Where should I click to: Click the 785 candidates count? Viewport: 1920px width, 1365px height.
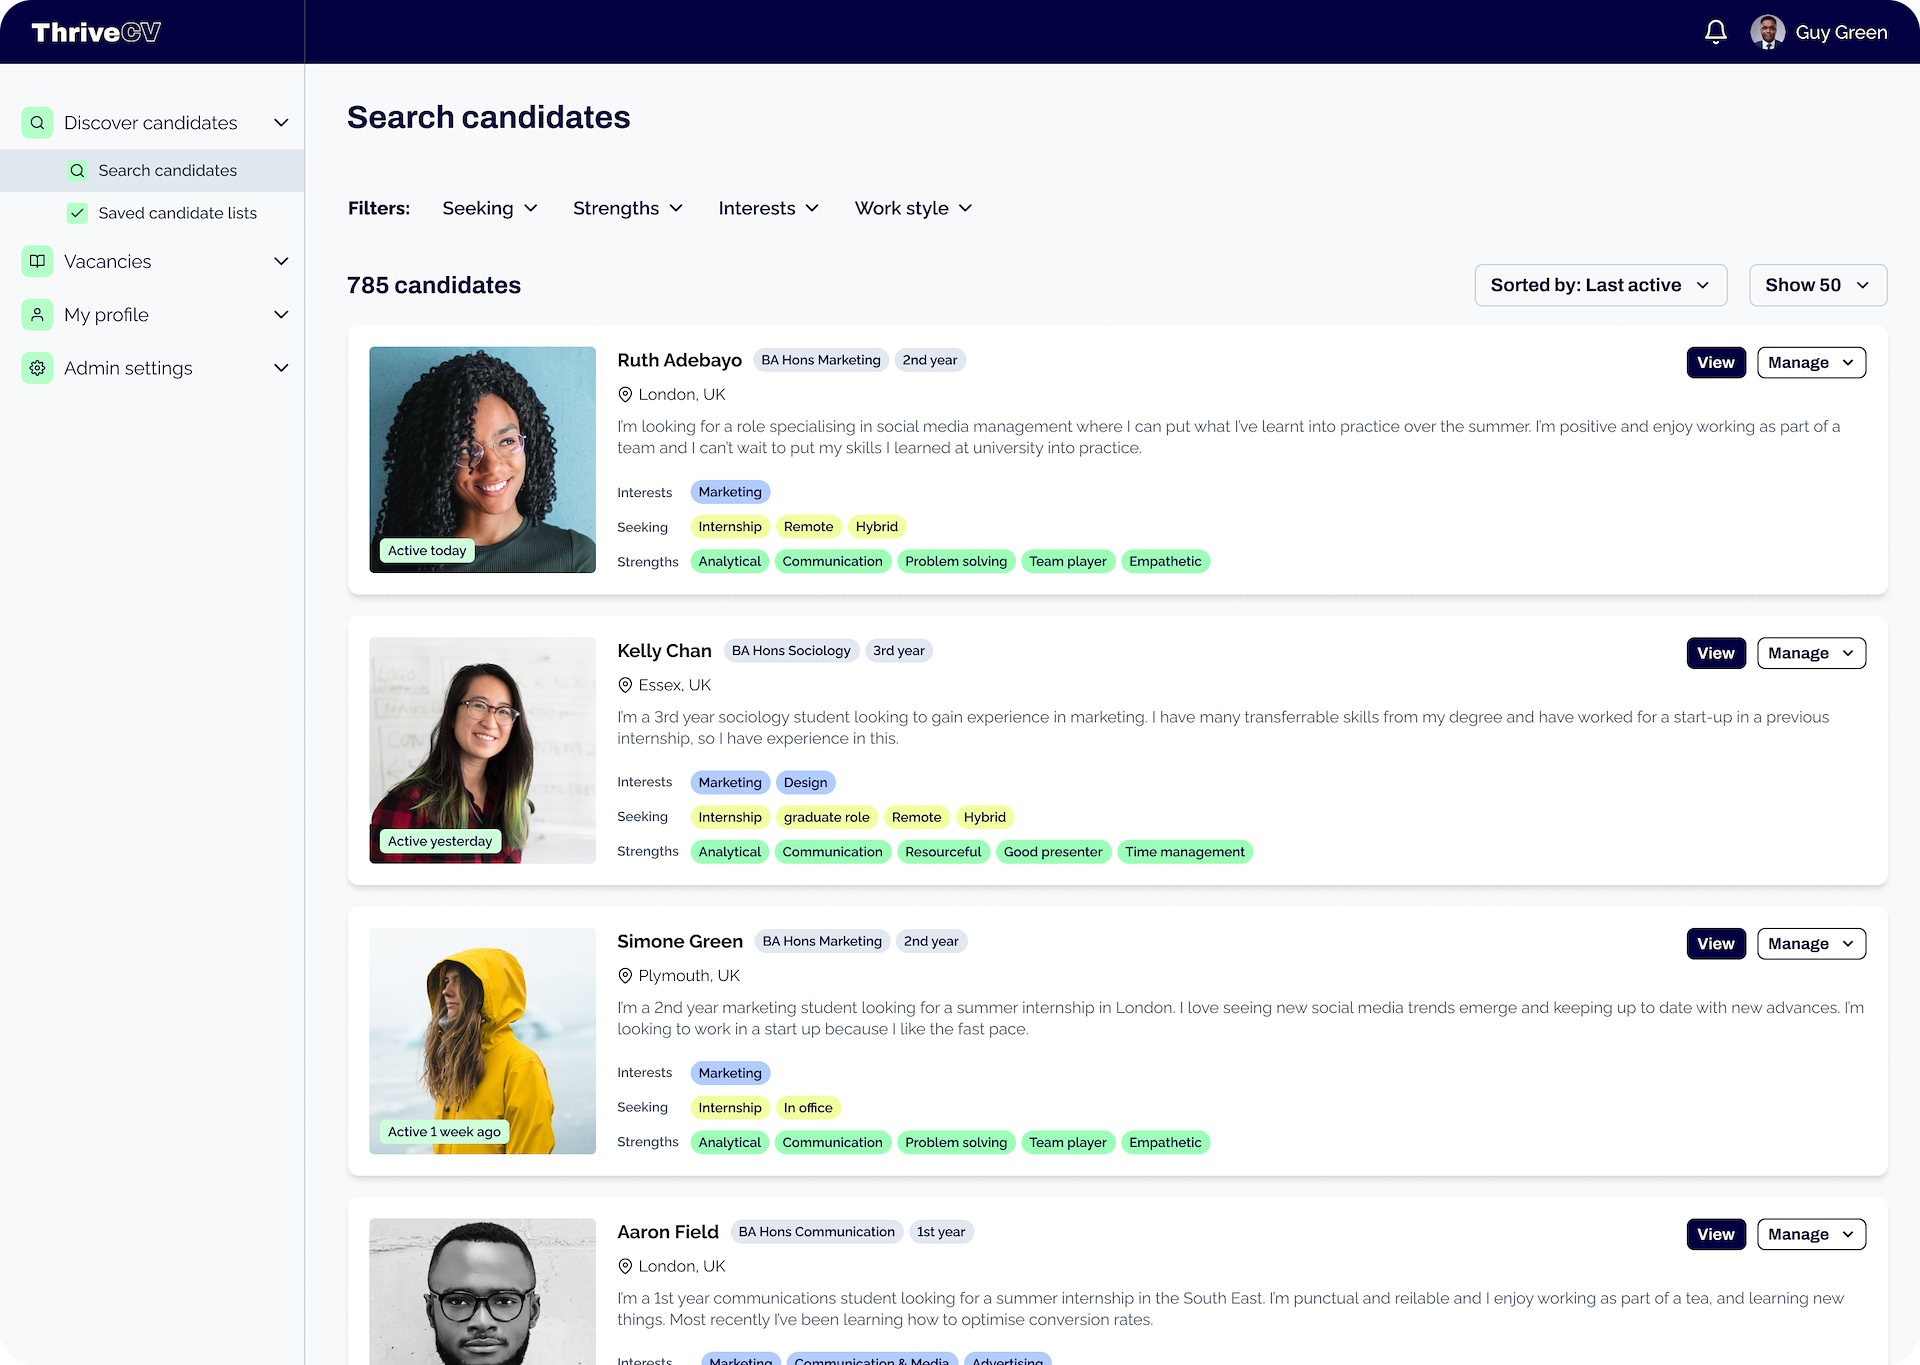pos(434,285)
